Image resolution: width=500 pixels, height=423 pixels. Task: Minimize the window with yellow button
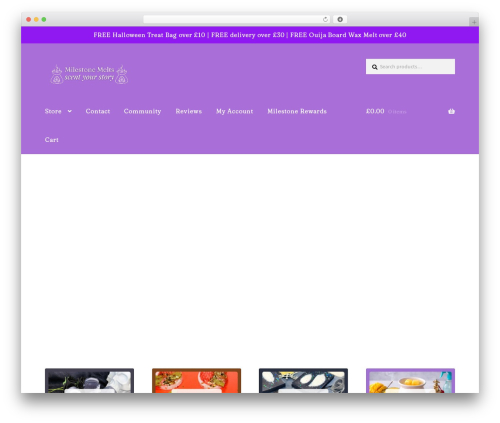click(36, 20)
